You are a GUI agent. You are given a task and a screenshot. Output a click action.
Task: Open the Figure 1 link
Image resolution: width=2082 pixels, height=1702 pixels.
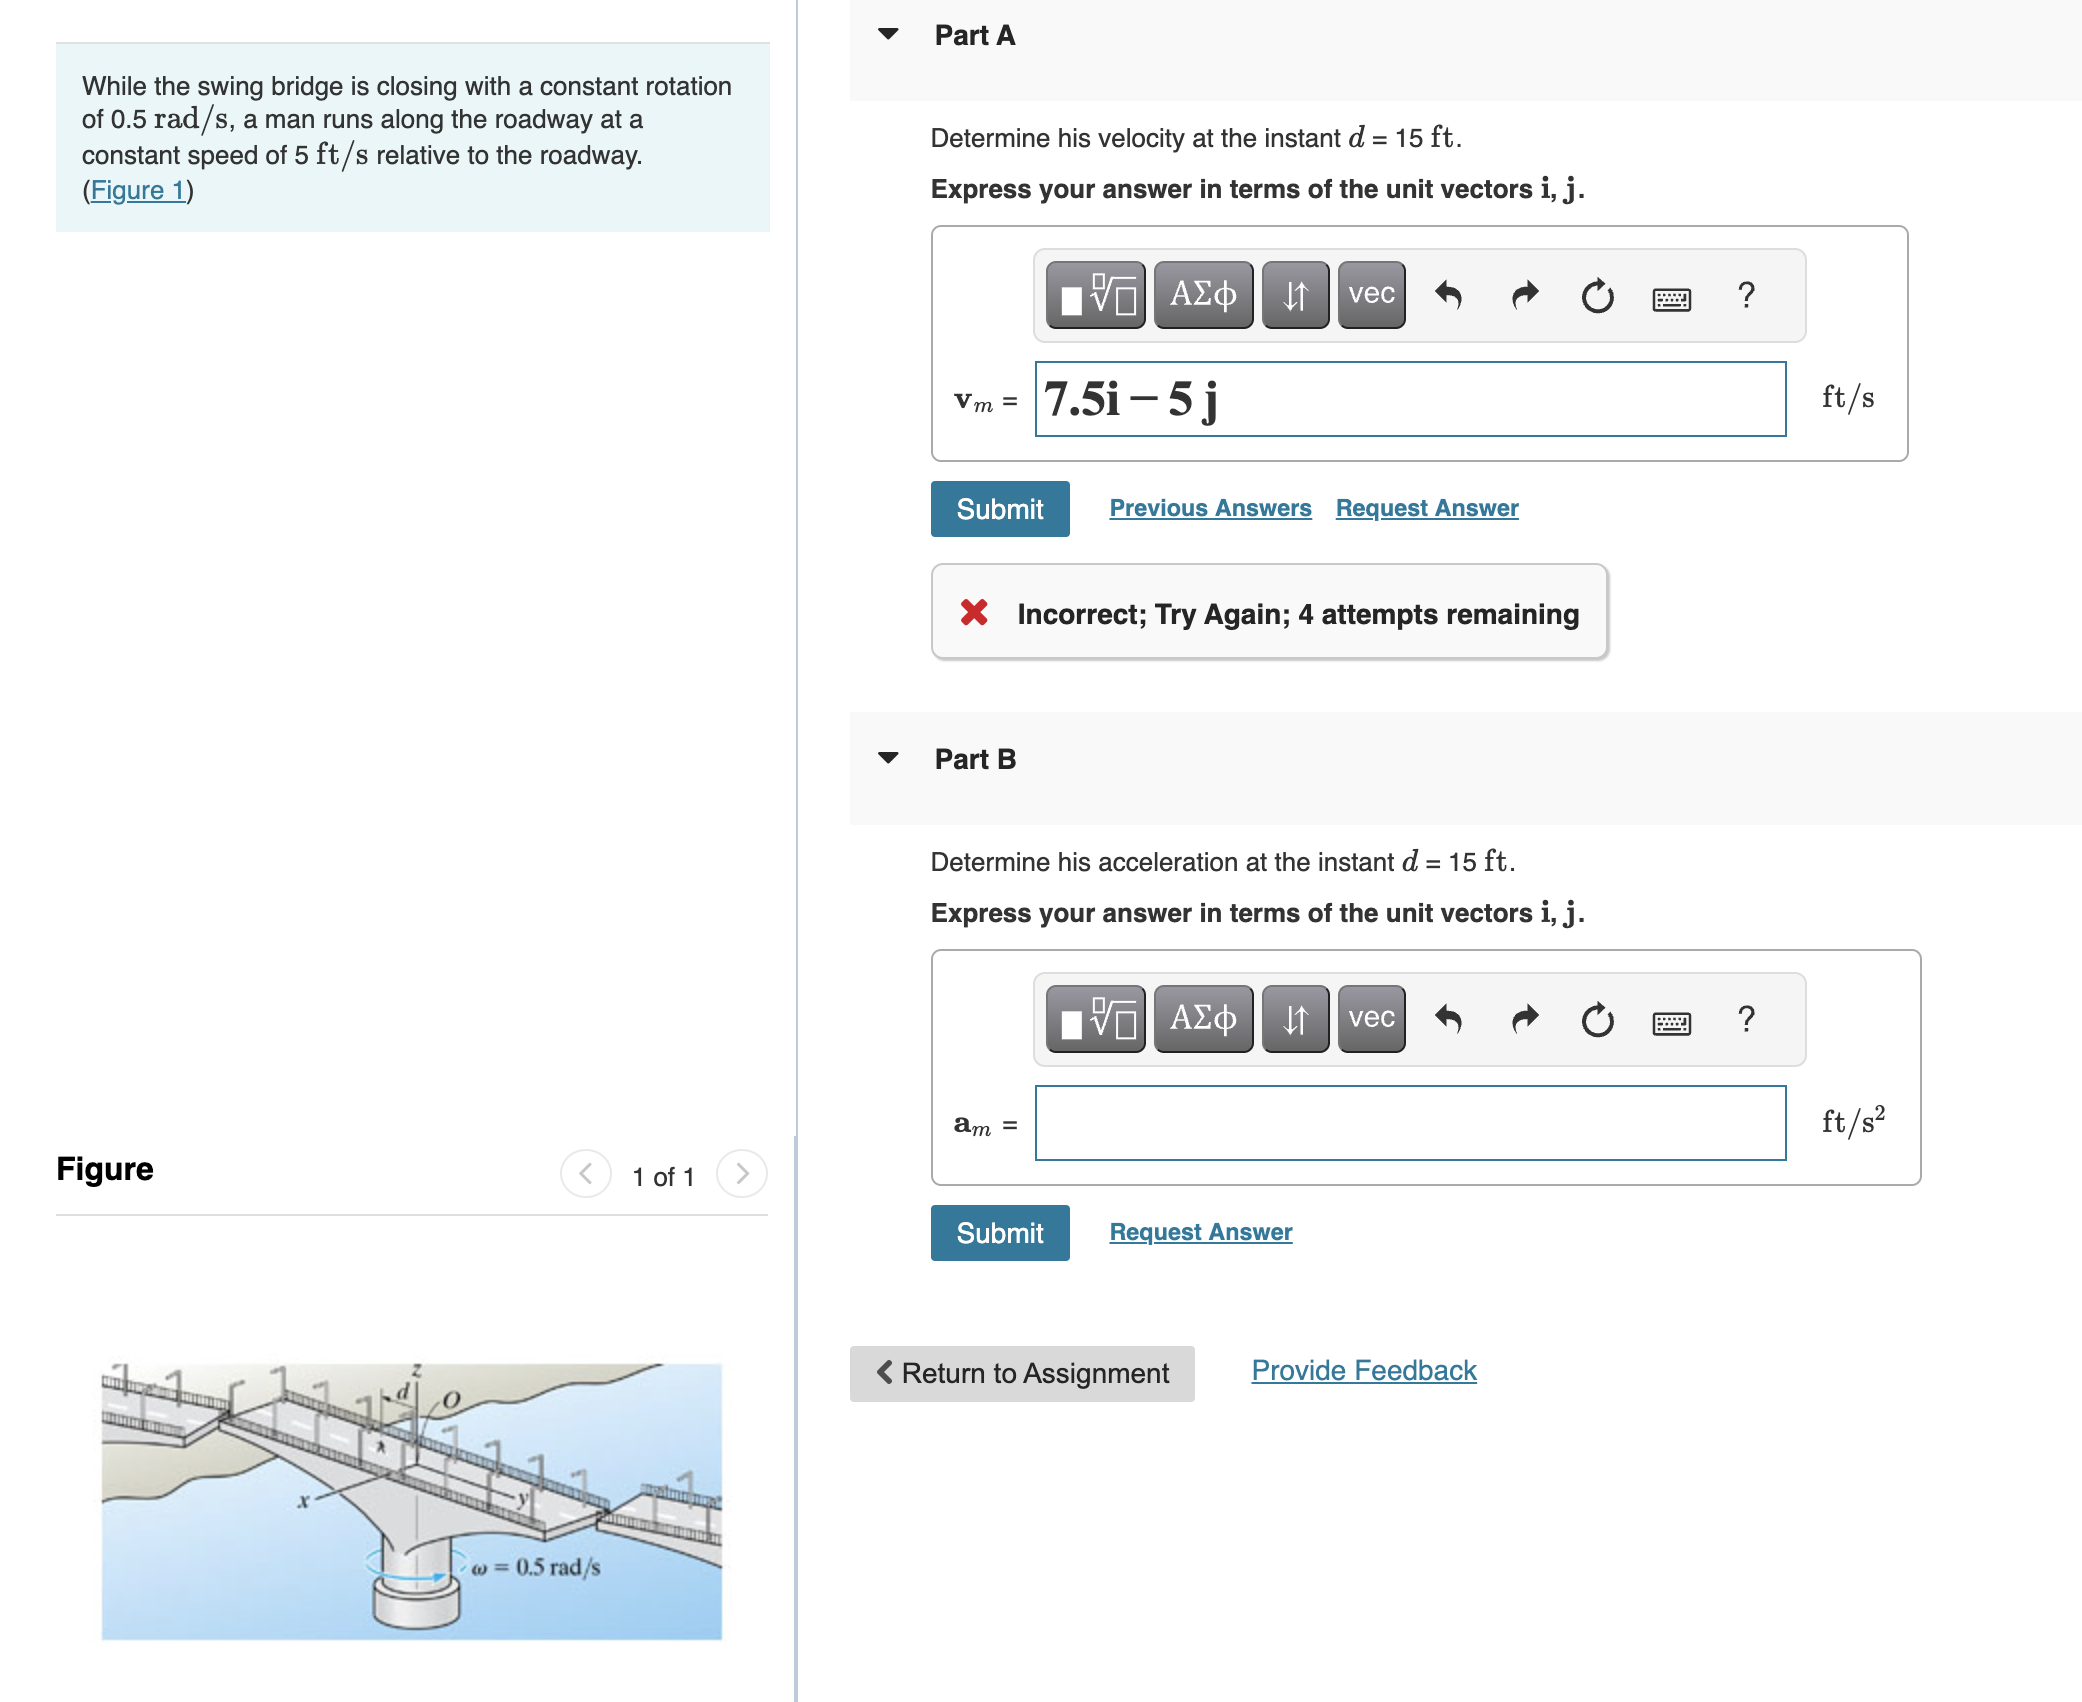[138, 190]
